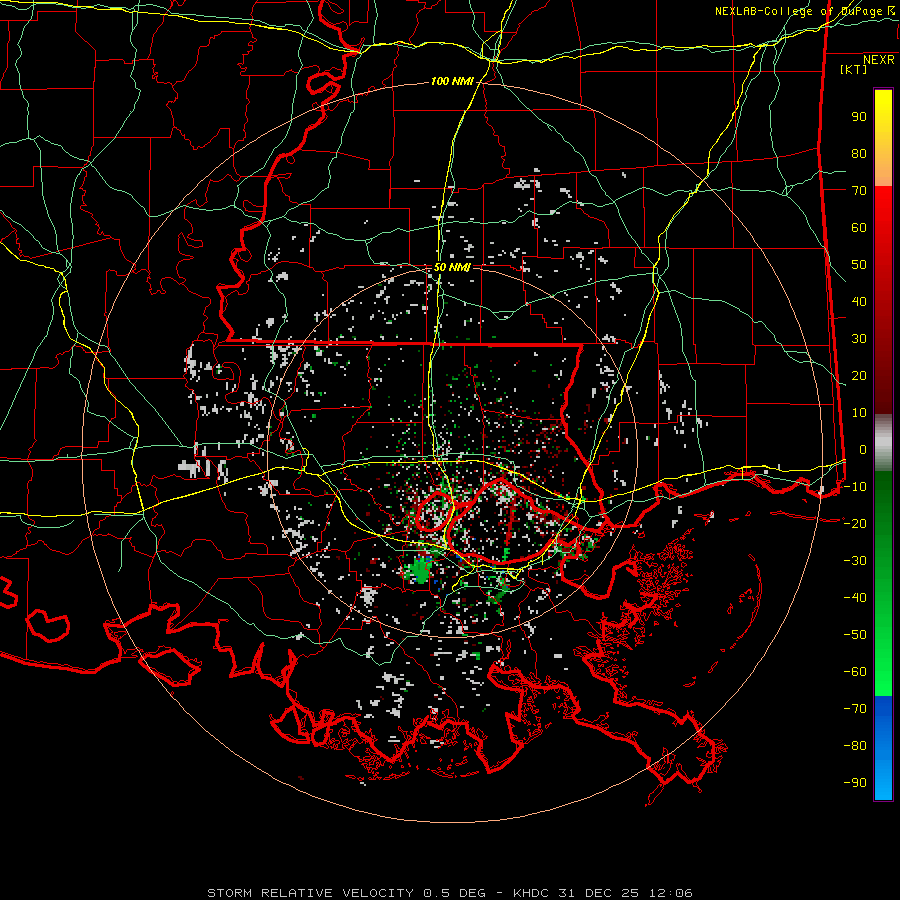Click the positive 80 scale value
The image size is (900, 900).
pyautogui.click(x=859, y=153)
